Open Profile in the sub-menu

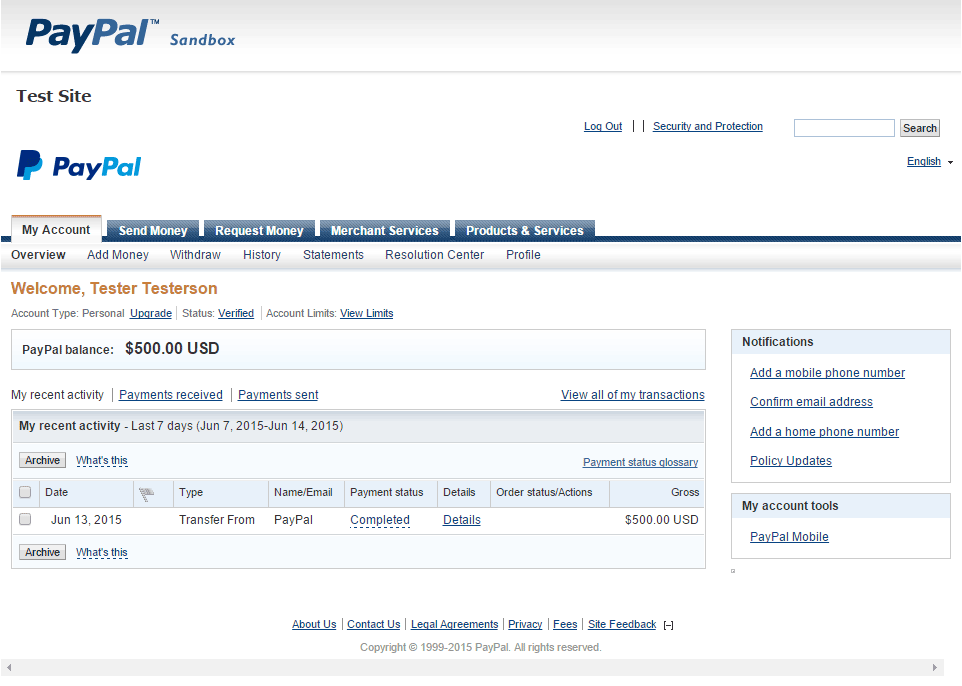[523, 255]
